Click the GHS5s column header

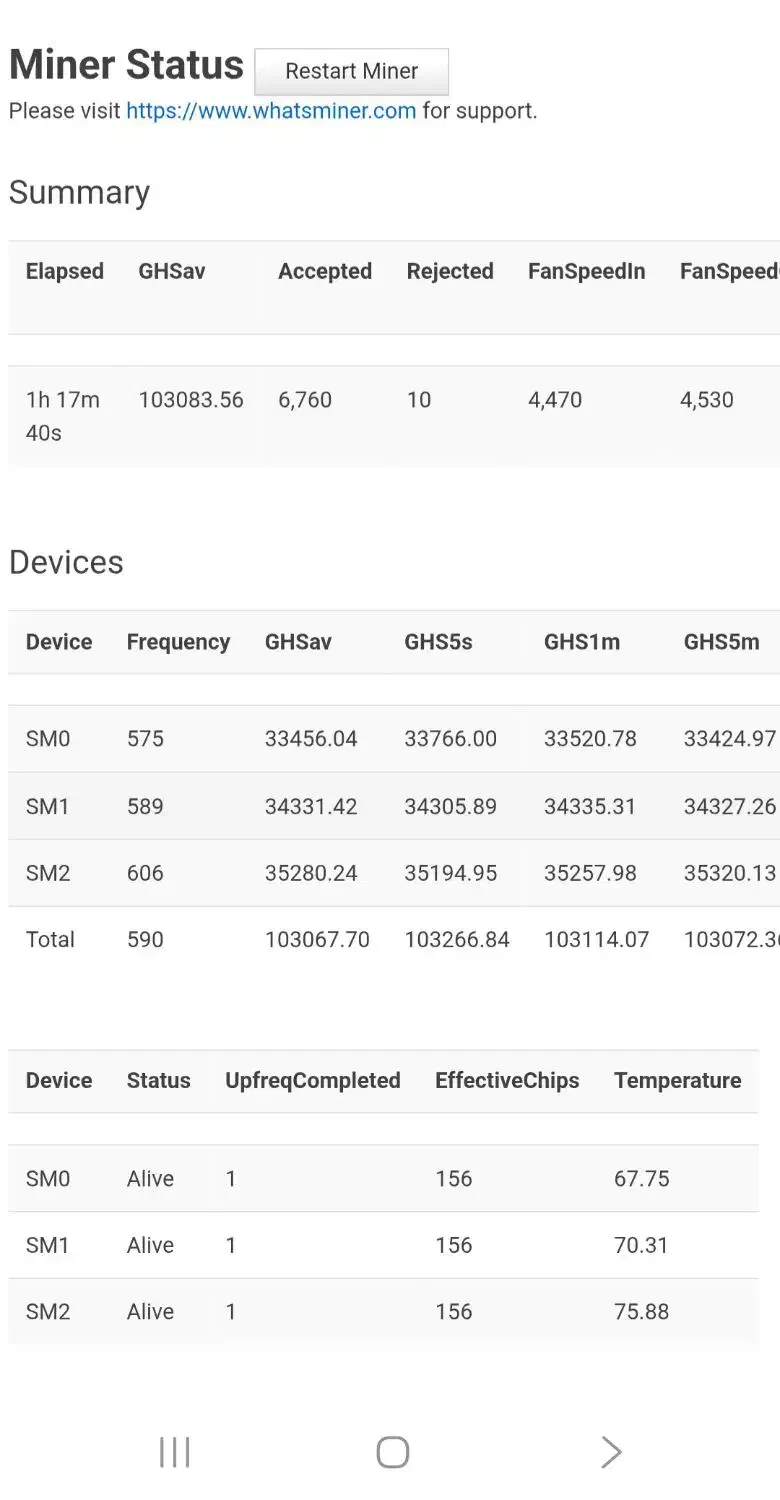438,642
